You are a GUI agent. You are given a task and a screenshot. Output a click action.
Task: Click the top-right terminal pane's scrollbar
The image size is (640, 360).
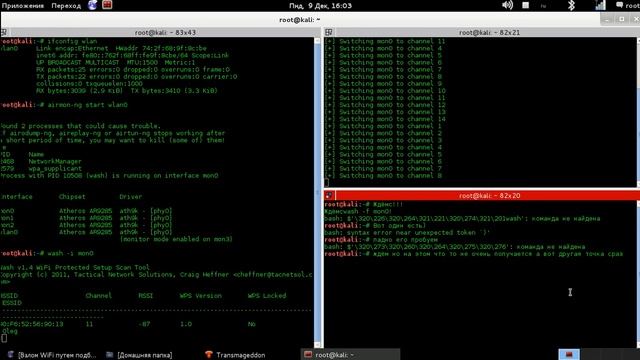(x=638, y=111)
